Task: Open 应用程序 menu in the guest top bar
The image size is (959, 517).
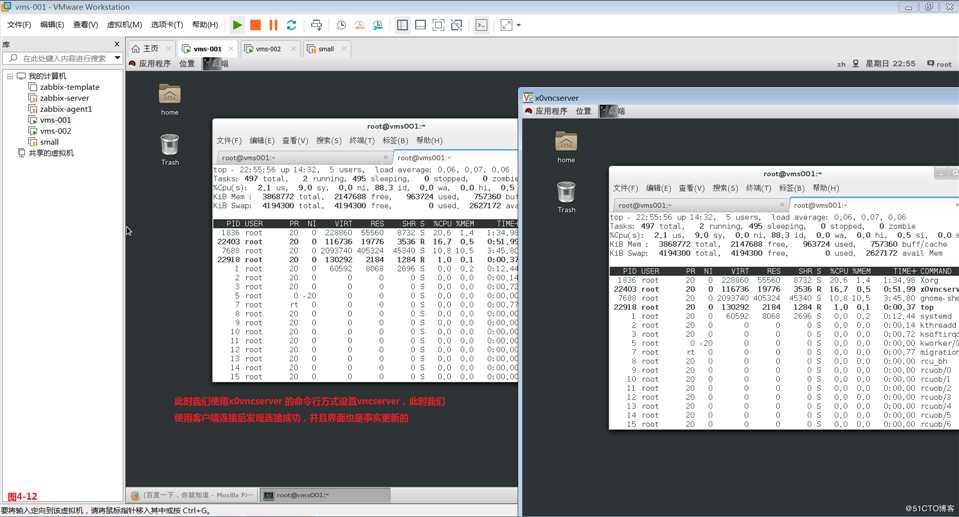Action: [x=154, y=64]
